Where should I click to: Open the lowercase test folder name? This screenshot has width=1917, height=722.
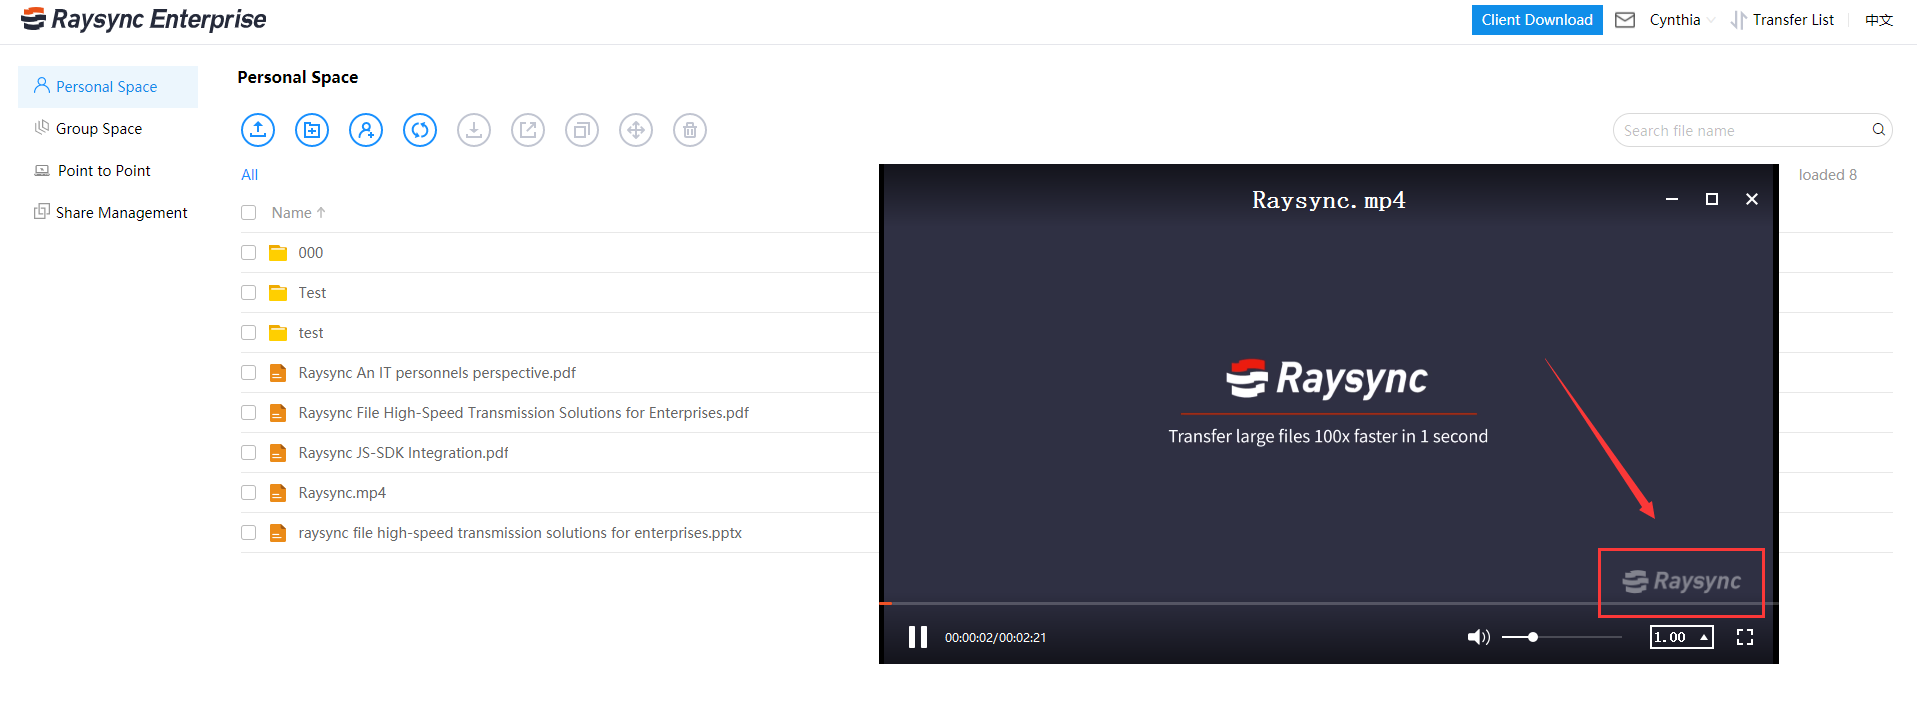(311, 333)
